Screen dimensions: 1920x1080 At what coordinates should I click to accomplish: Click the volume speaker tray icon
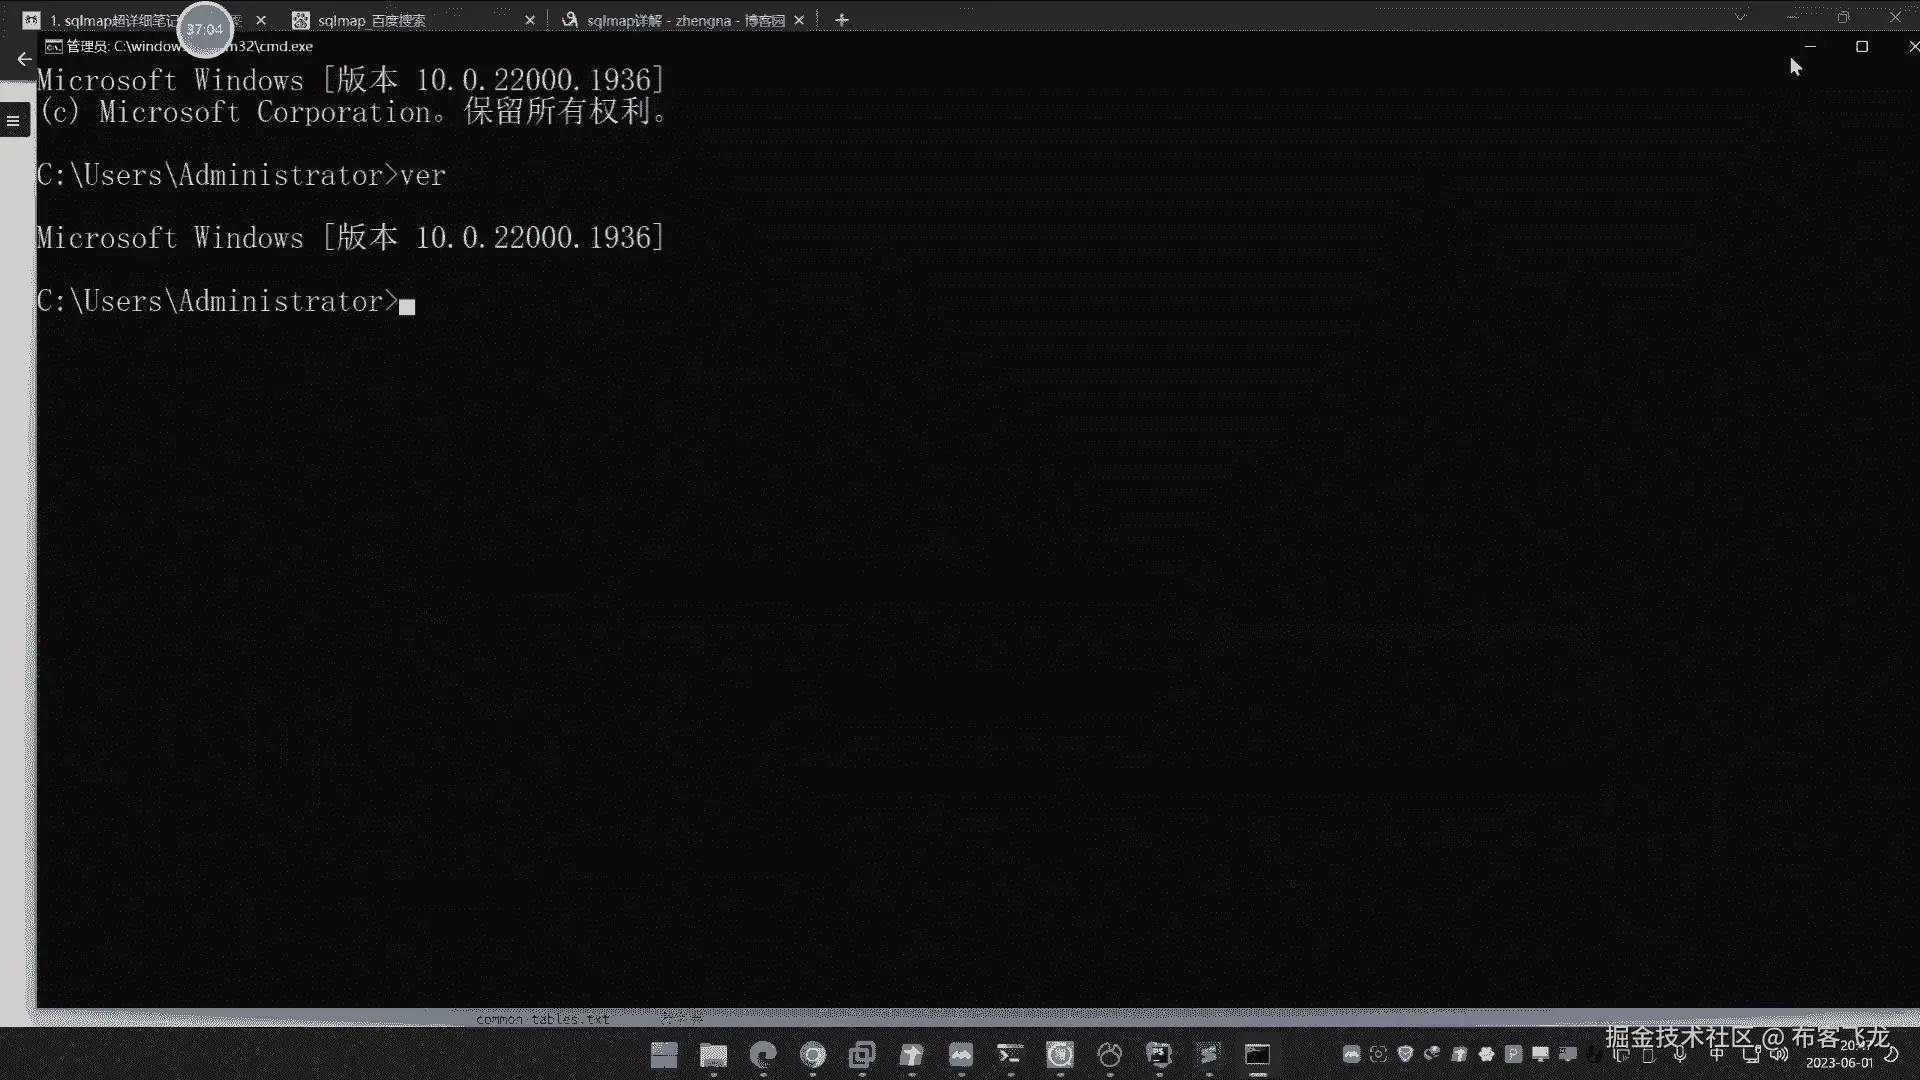[1779, 1054]
